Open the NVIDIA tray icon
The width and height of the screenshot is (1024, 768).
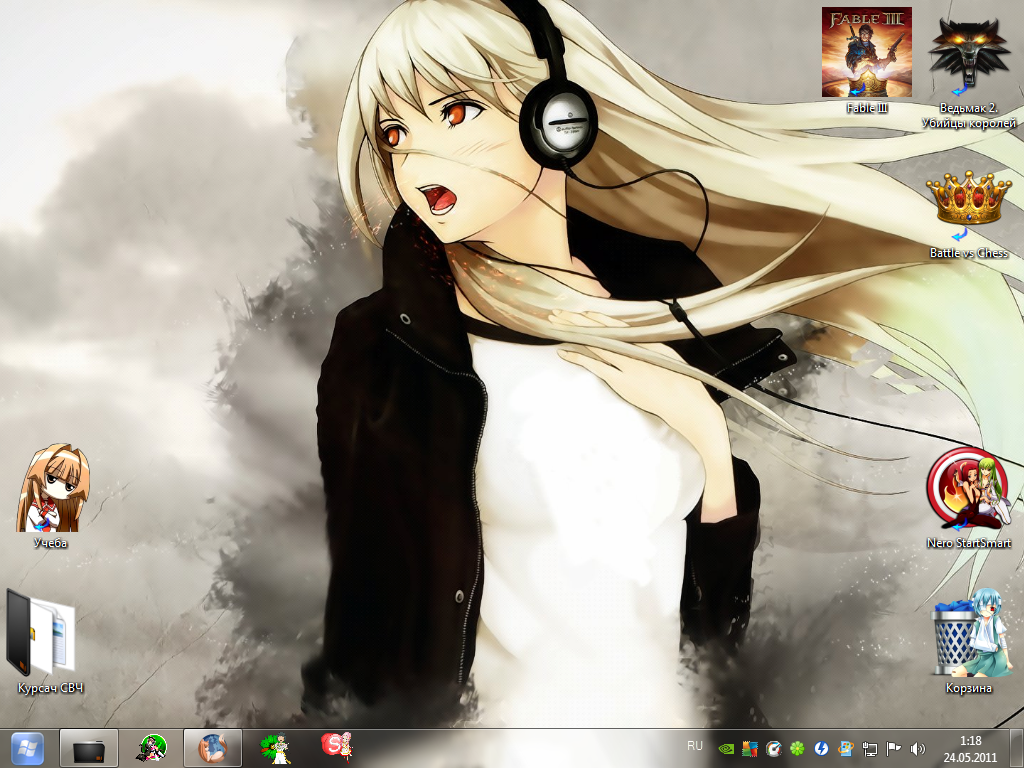point(726,748)
